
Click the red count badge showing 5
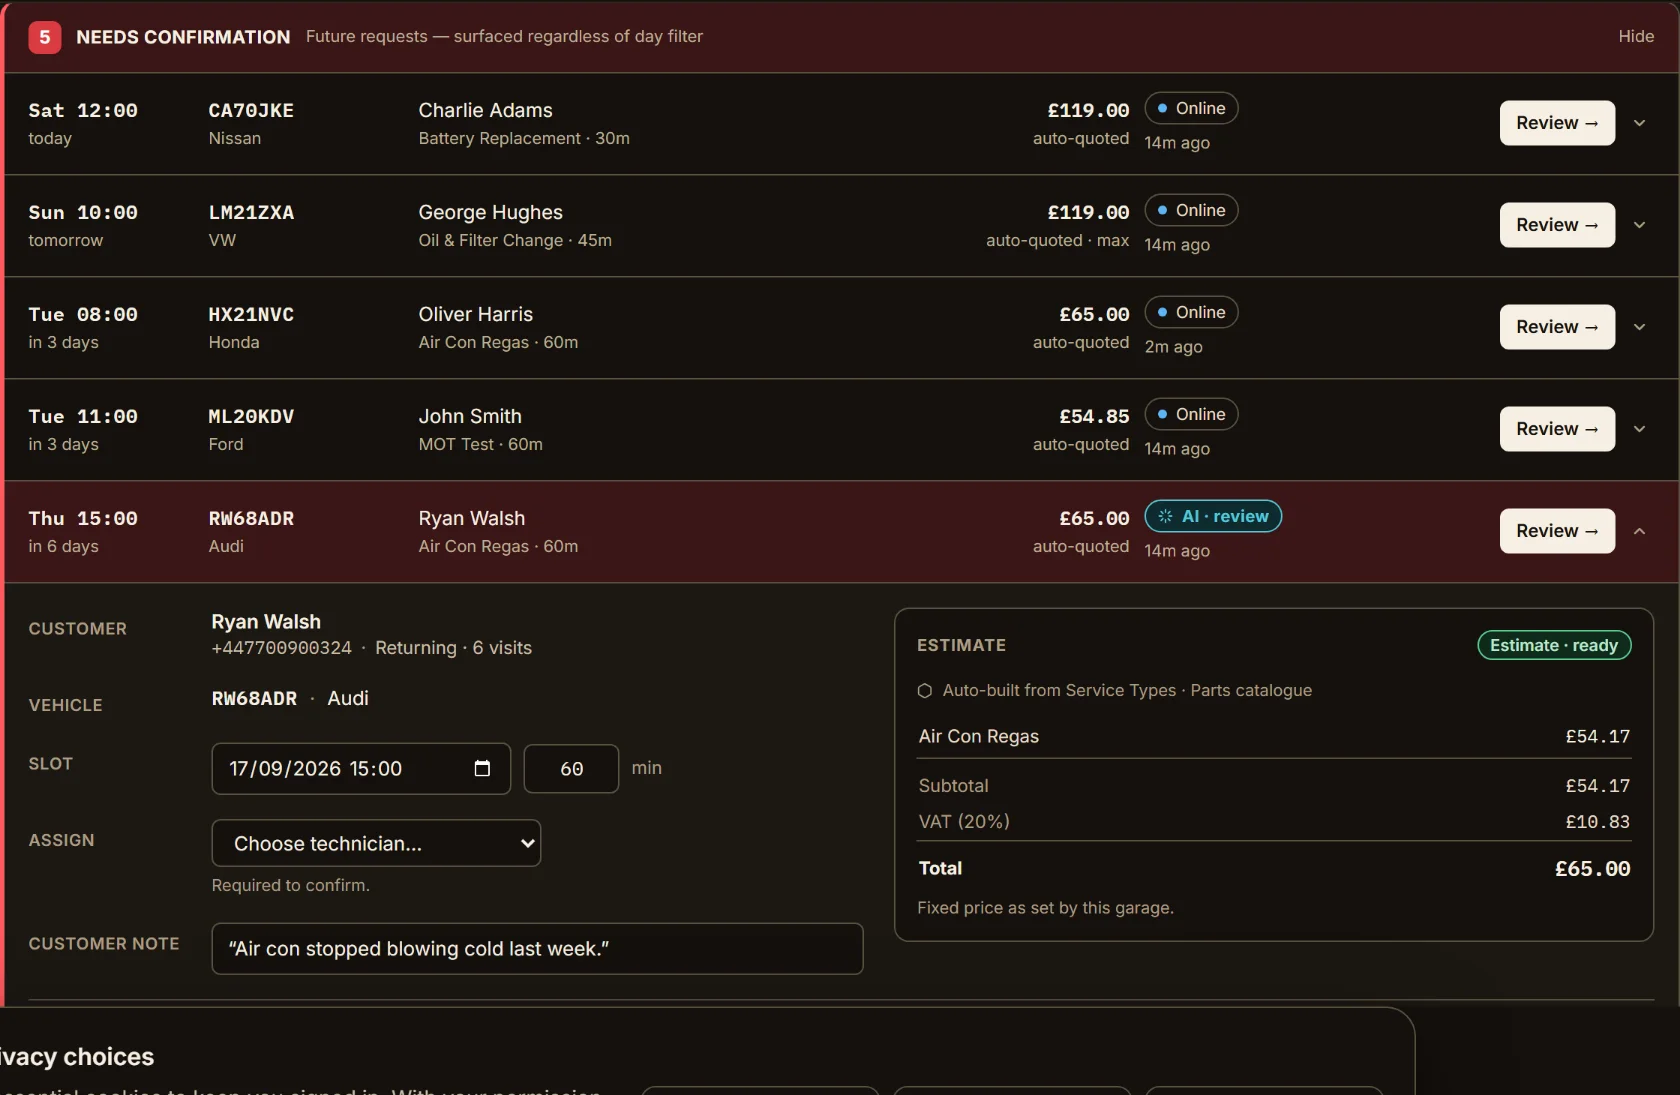(44, 37)
